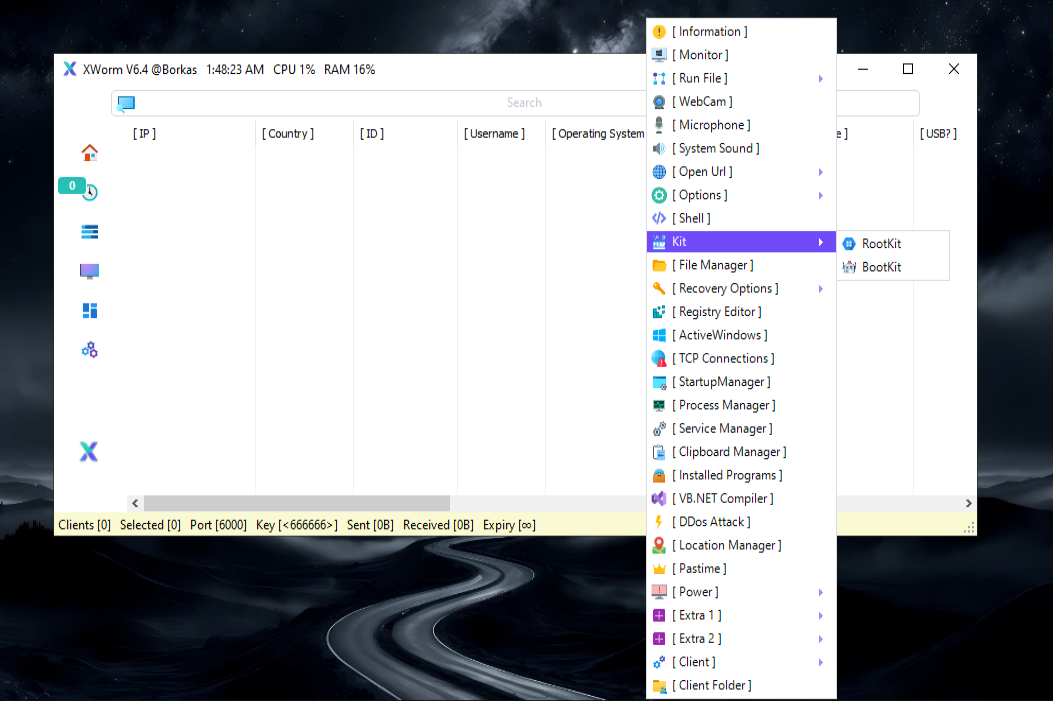Expand the Client submenu arrow
The width and height of the screenshot is (1053, 701).
point(821,662)
